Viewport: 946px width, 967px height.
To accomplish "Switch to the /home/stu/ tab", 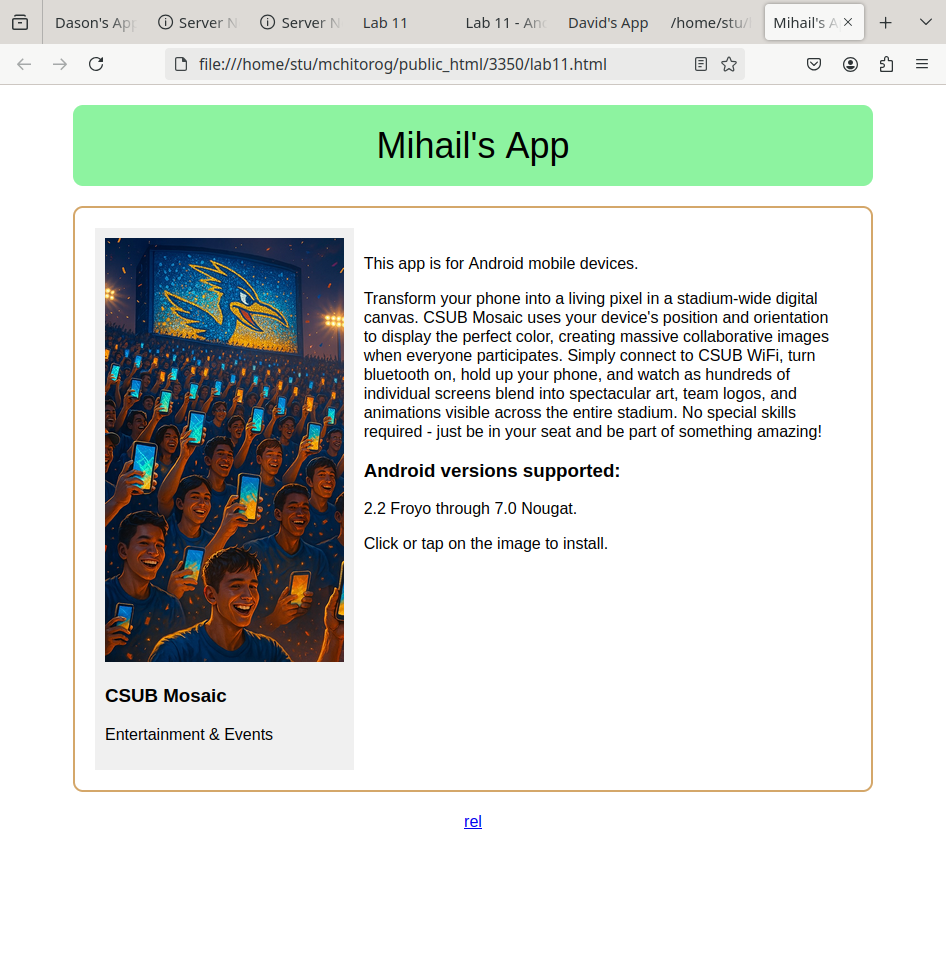I will point(710,23).
